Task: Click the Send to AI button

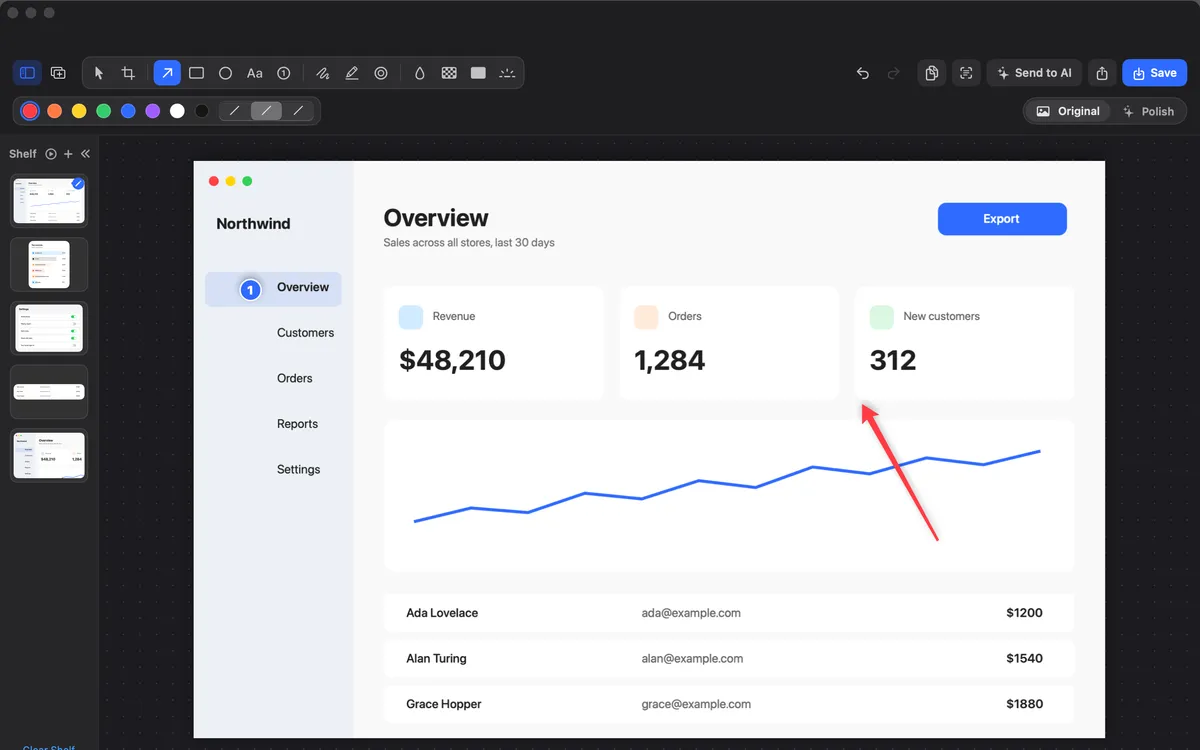Action: (x=1035, y=73)
